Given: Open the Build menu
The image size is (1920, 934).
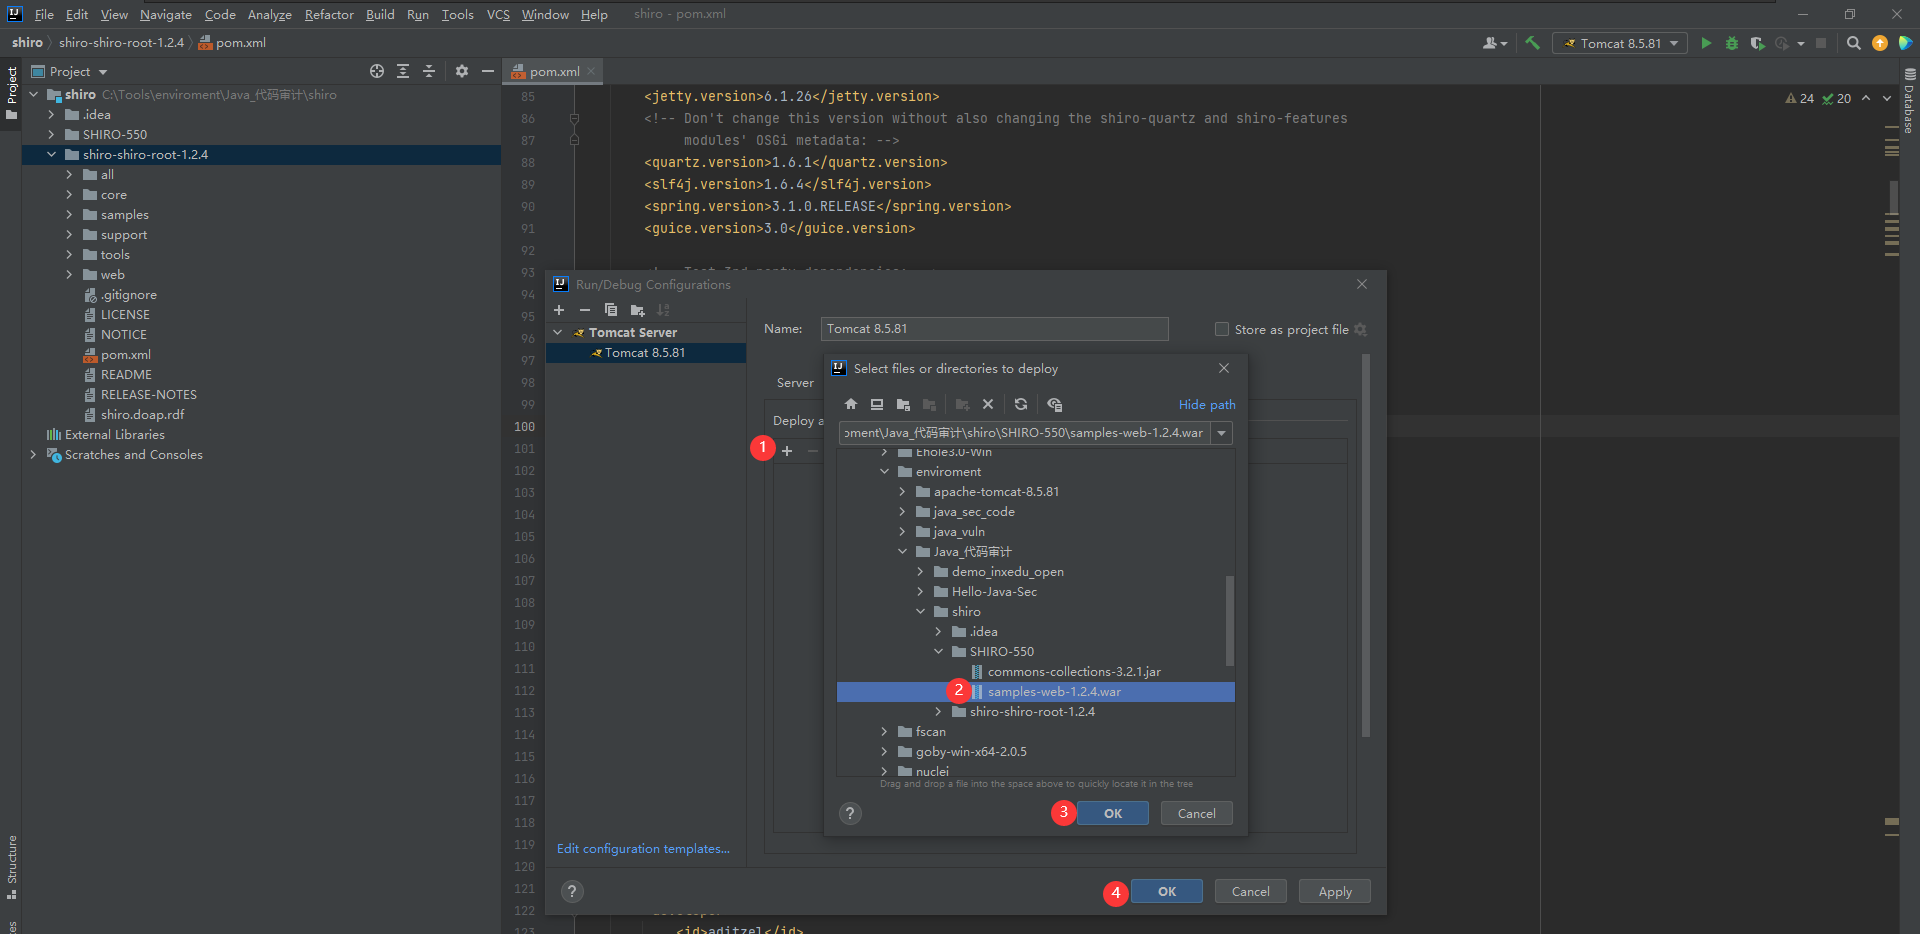Looking at the screenshot, I should [380, 14].
